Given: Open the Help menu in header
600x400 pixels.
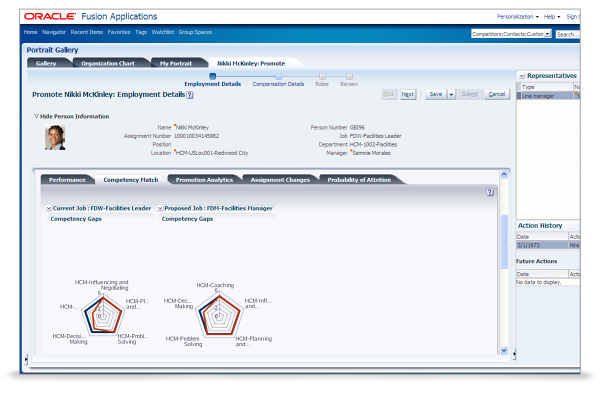Looking at the screenshot, I should [x=552, y=16].
